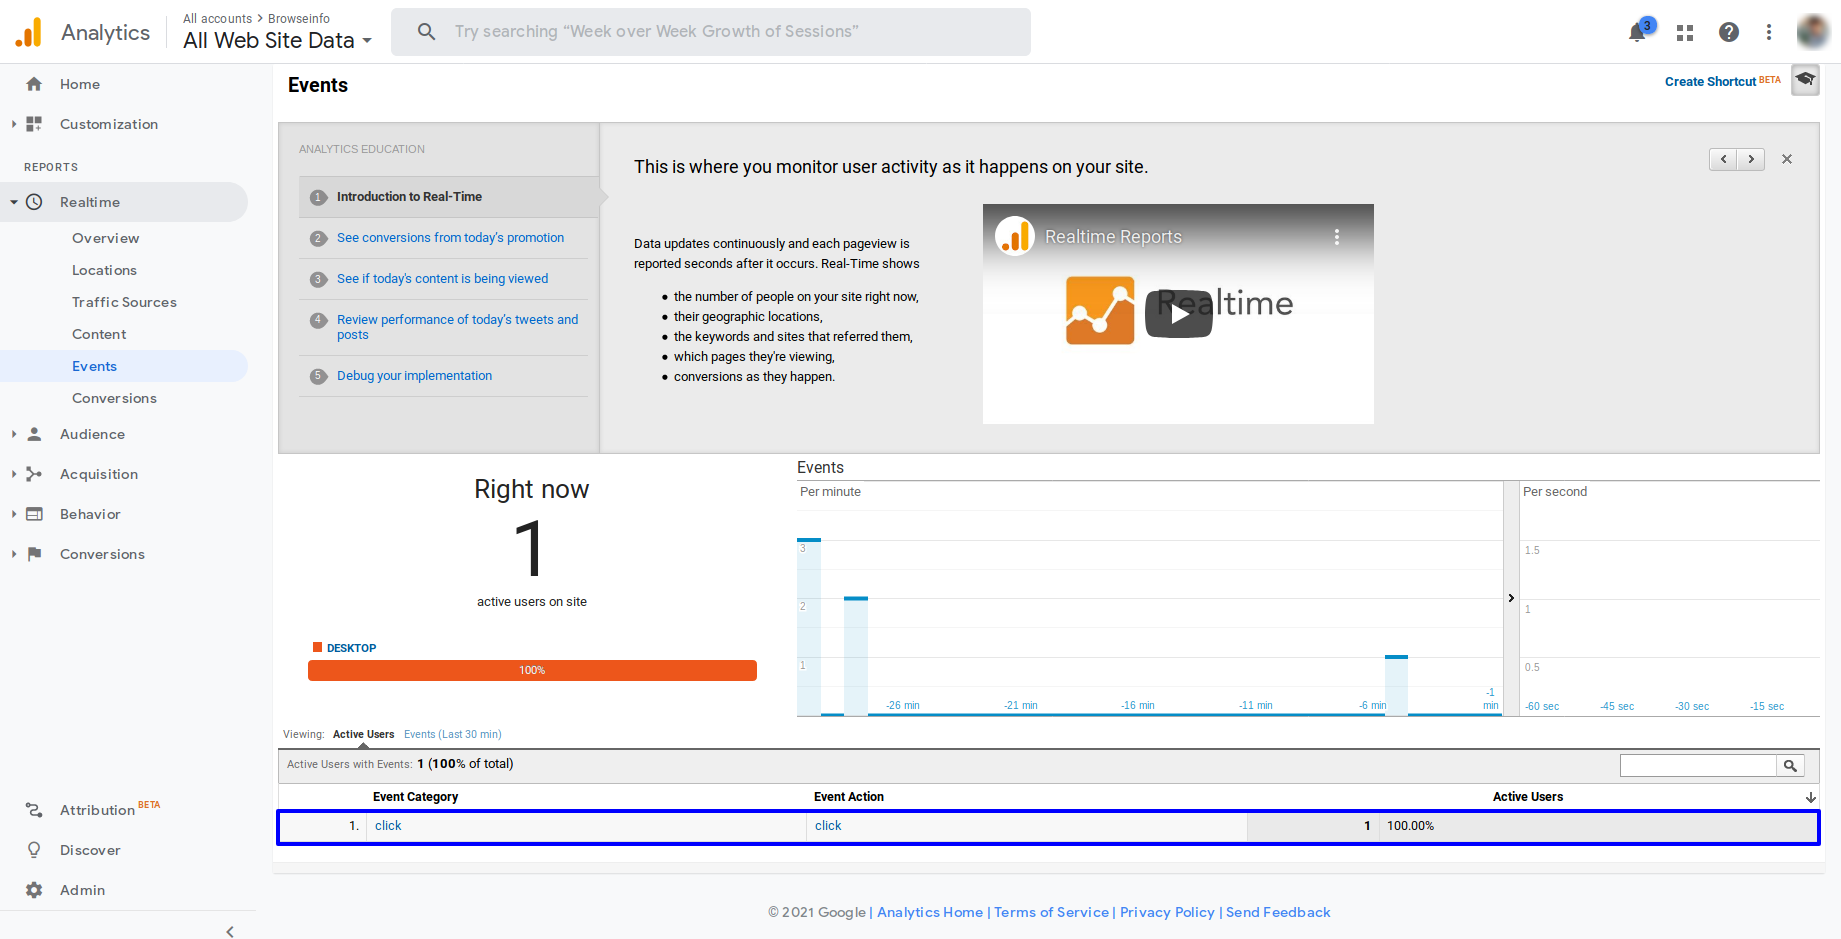Click the Event Action column header
Screen dimensions: 1841x939
tap(849, 797)
